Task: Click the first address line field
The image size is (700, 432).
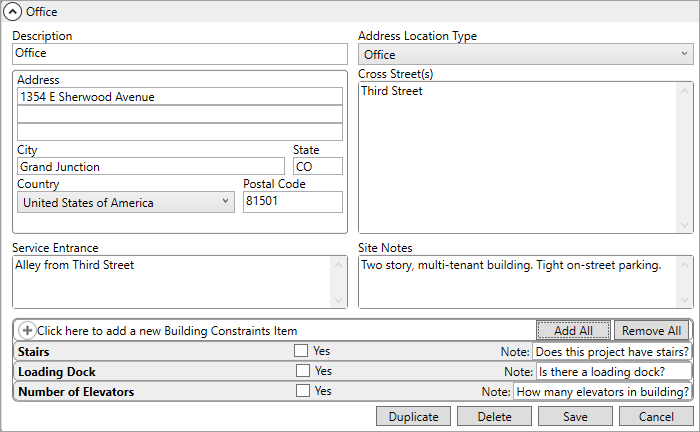Action: click(180, 96)
